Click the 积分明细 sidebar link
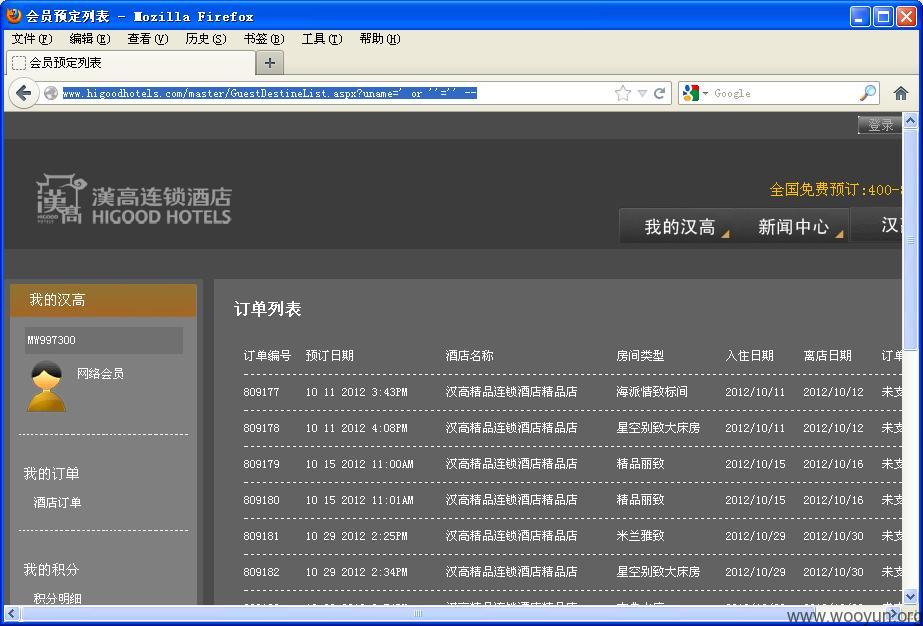 point(57,598)
